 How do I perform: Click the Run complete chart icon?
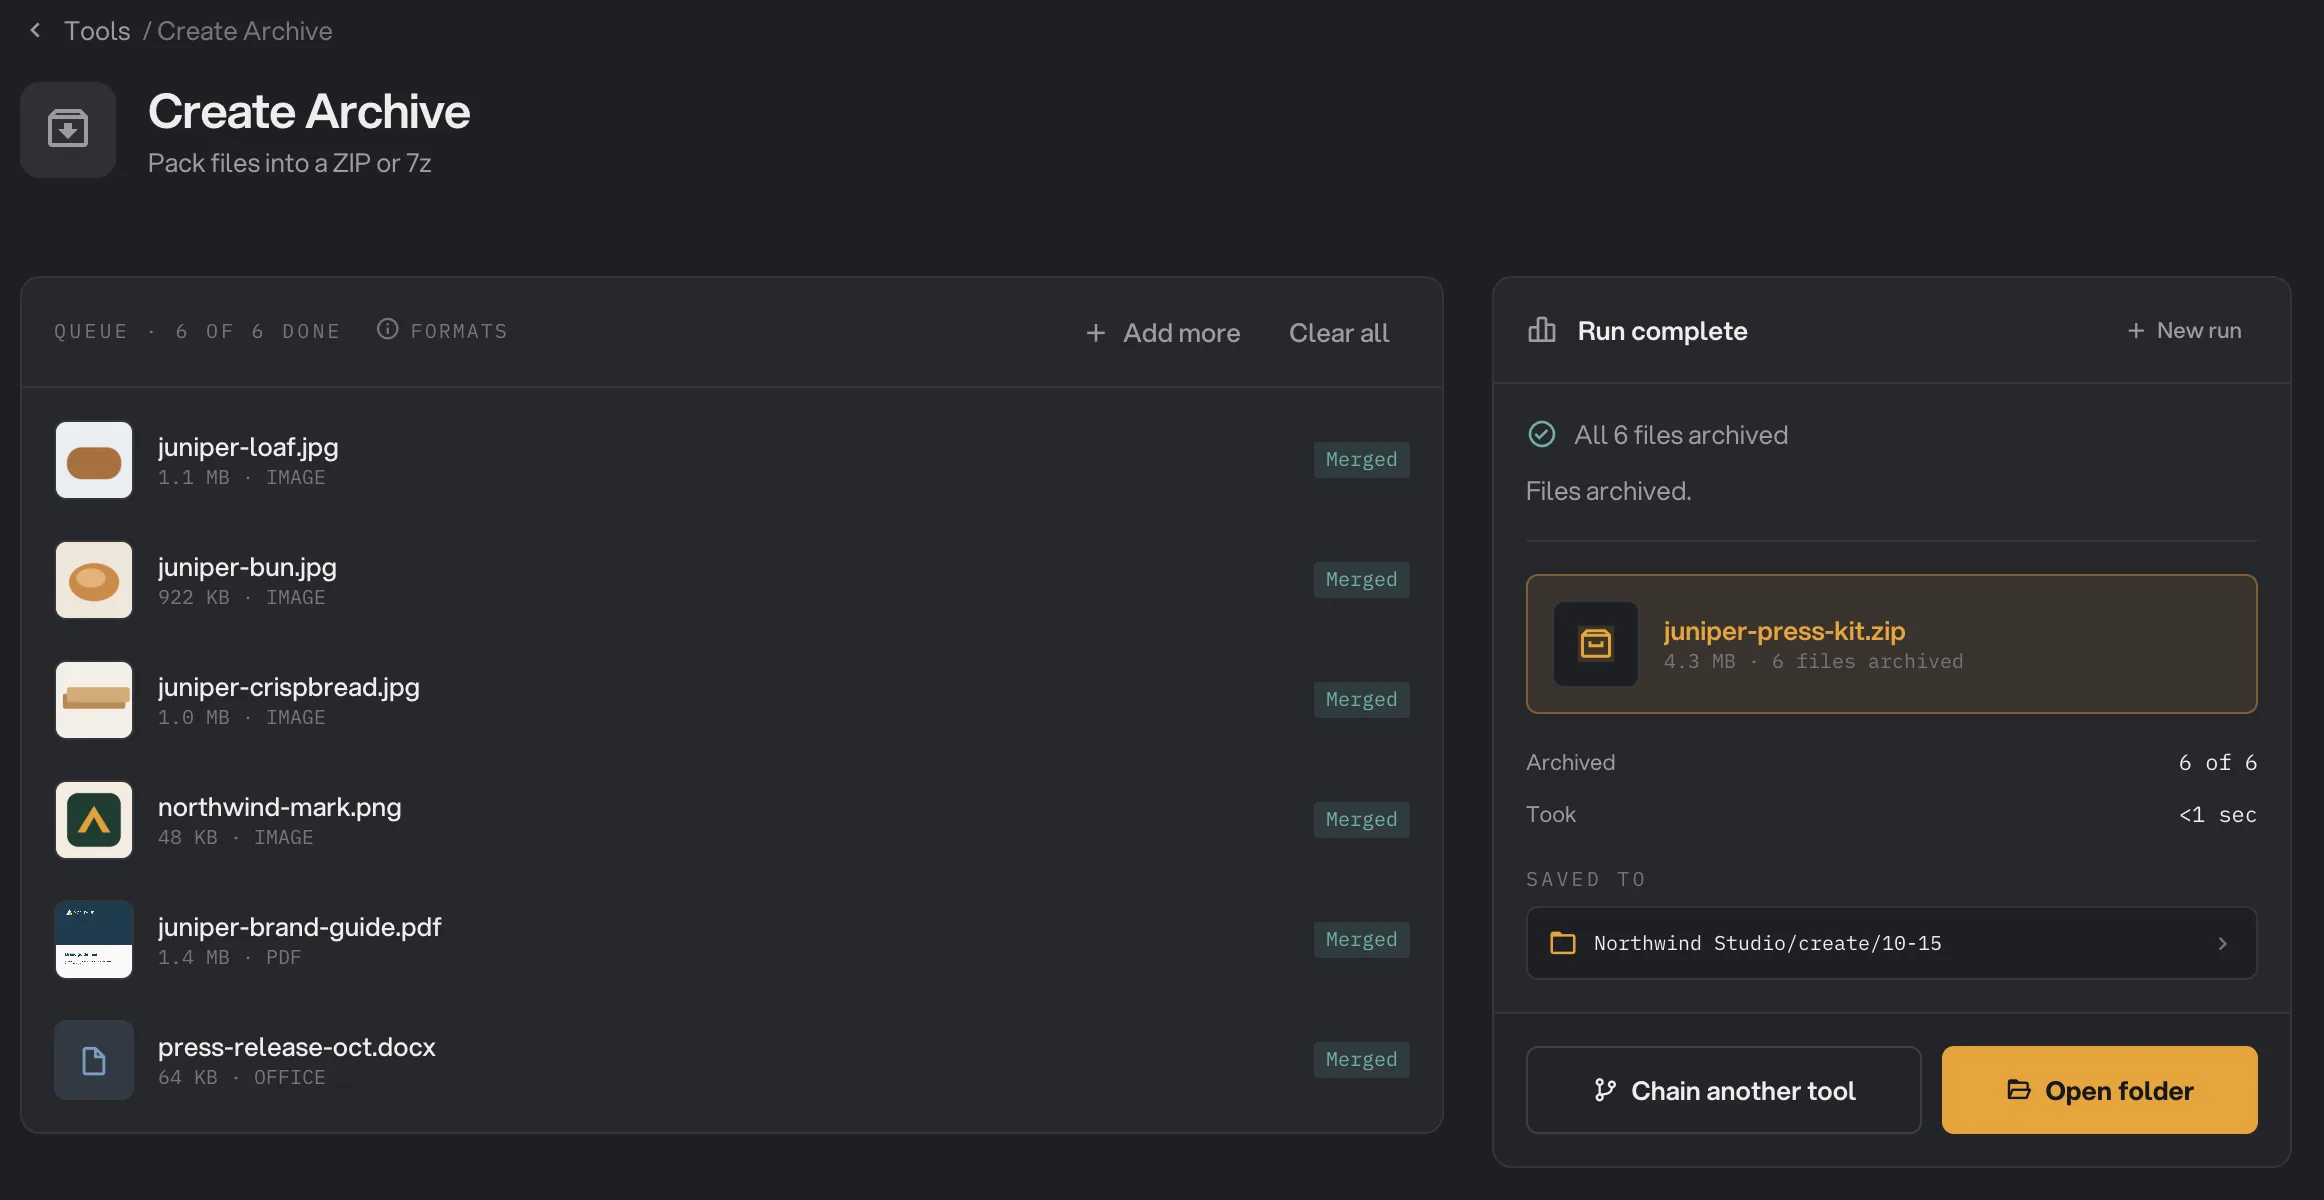coord(1541,330)
